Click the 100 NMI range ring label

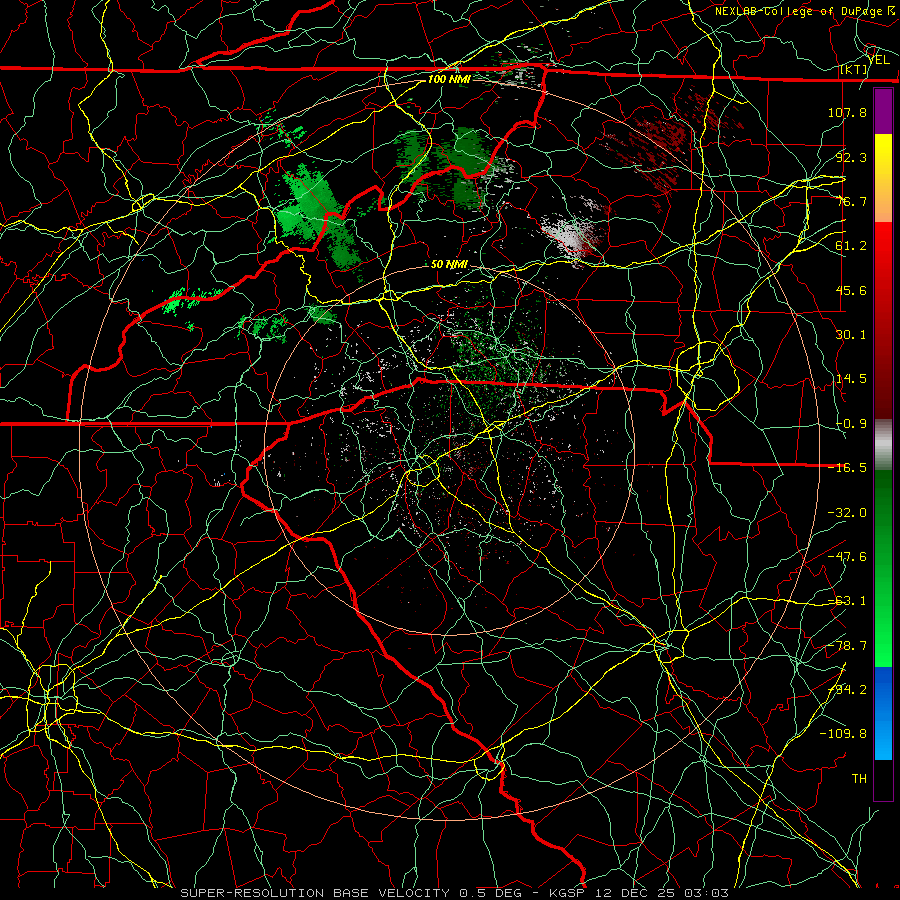(x=449, y=79)
